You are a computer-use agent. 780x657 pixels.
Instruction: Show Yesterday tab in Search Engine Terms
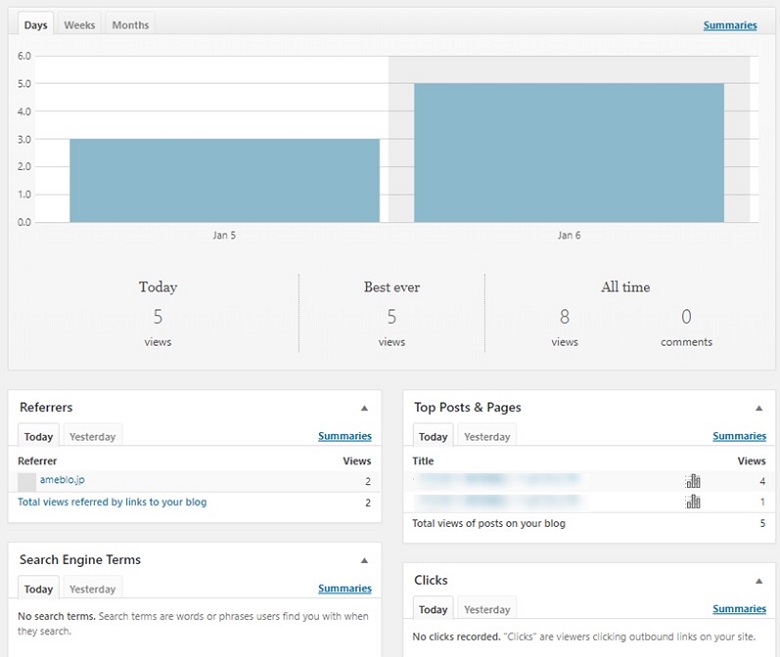pyautogui.click(x=92, y=589)
